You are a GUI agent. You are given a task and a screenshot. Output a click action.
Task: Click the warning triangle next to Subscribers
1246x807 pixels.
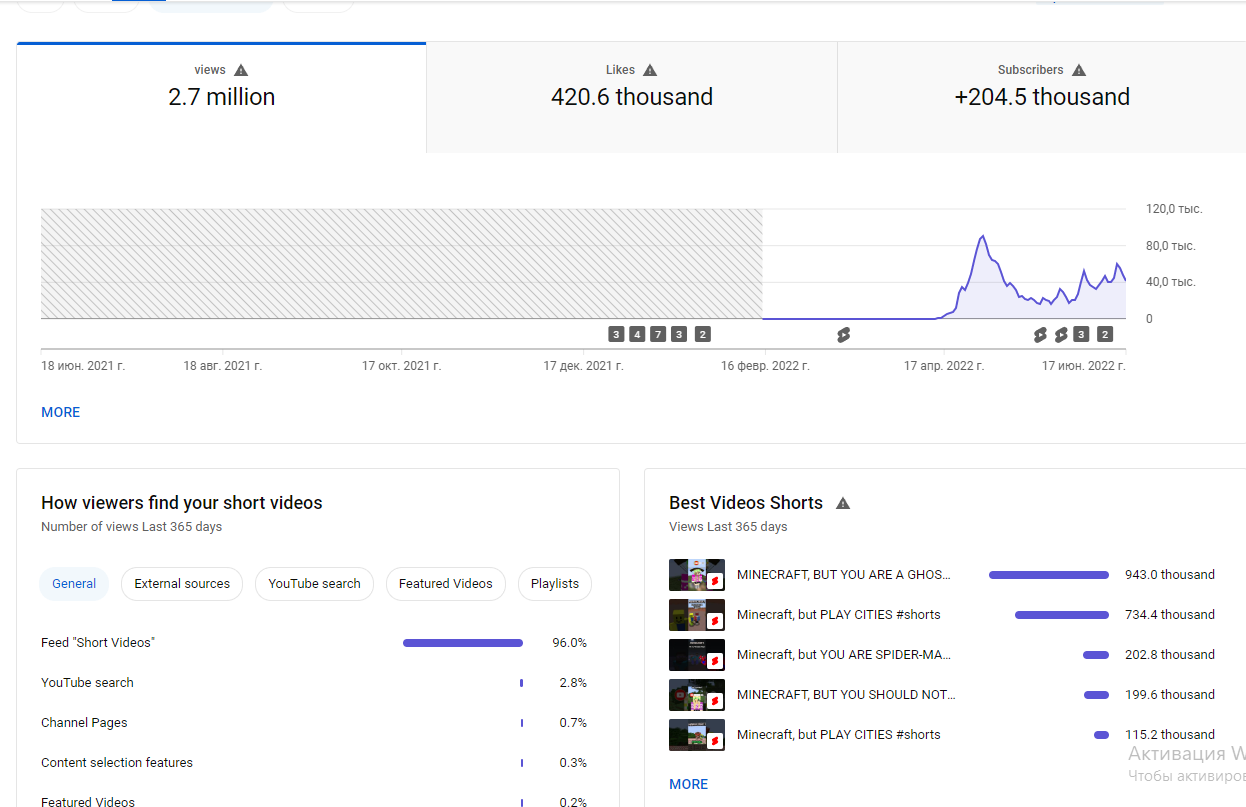point(1079,70)
